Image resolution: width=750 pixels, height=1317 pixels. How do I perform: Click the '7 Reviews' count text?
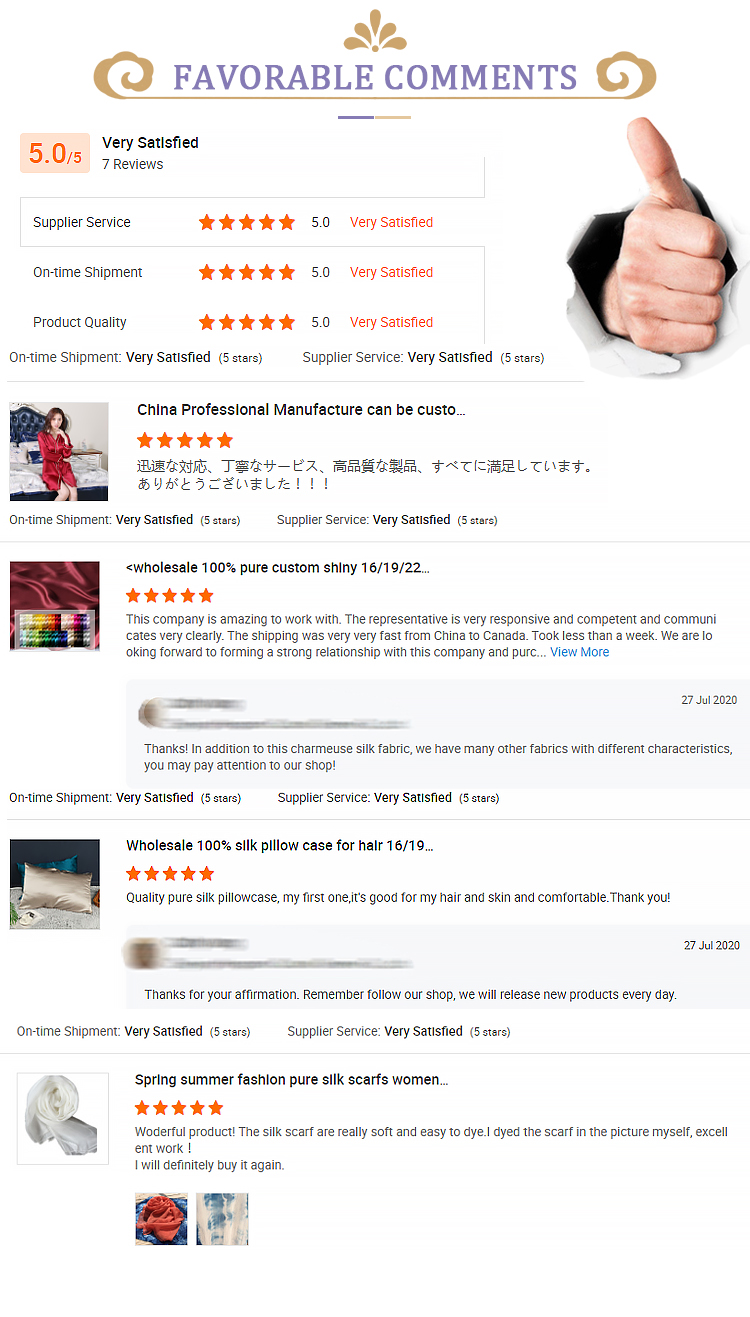click(133, 164)
